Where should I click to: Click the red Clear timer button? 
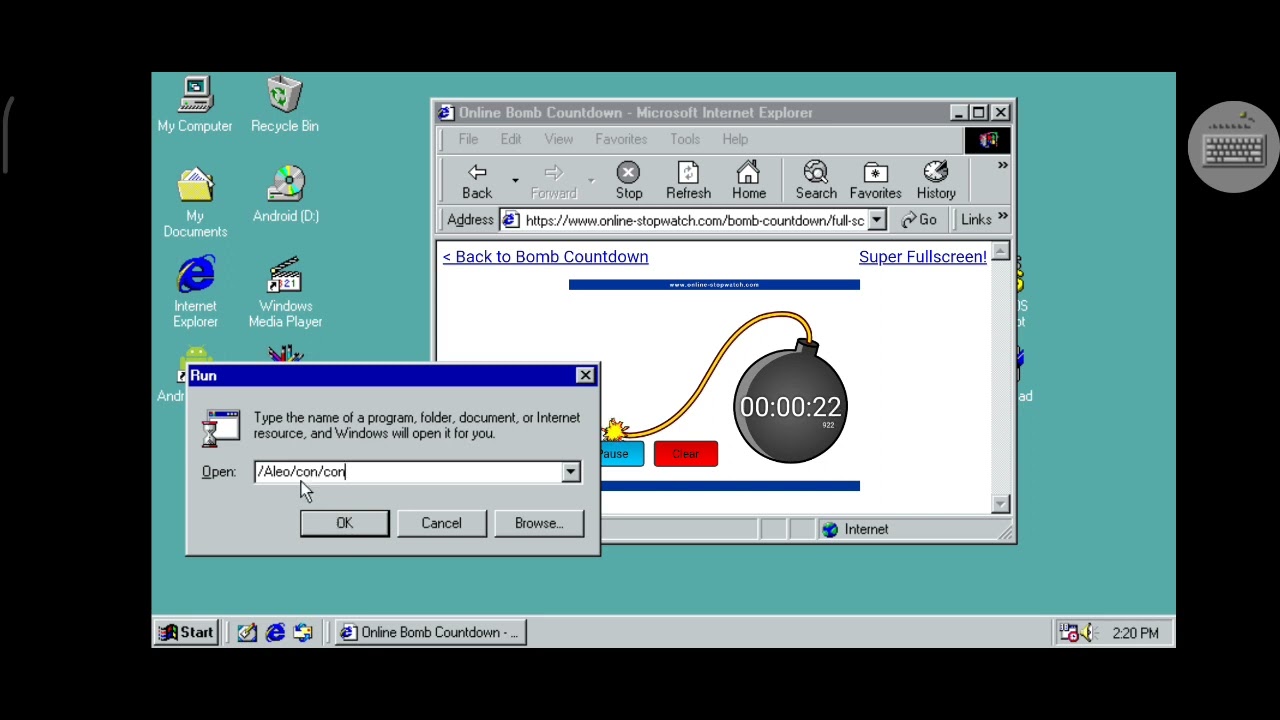(x=685, y=454)
